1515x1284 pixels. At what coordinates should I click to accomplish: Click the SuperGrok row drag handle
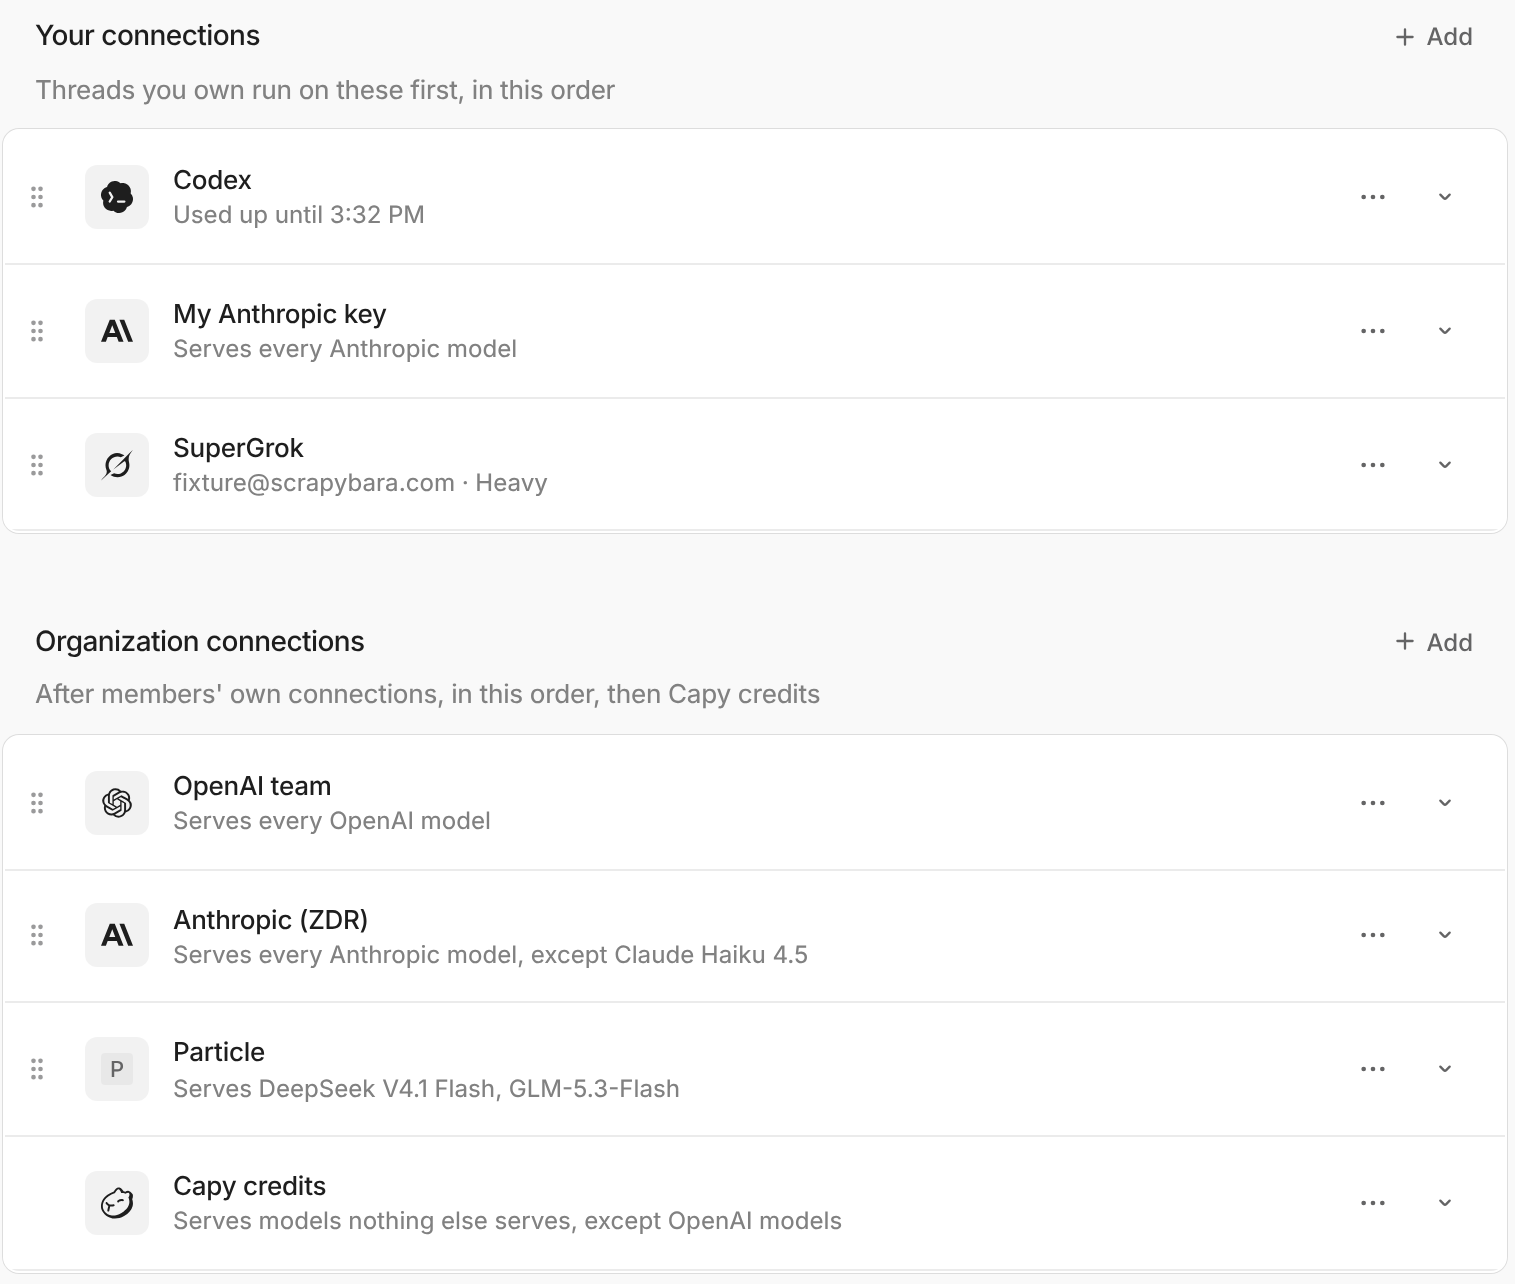(x=37, y=465)
